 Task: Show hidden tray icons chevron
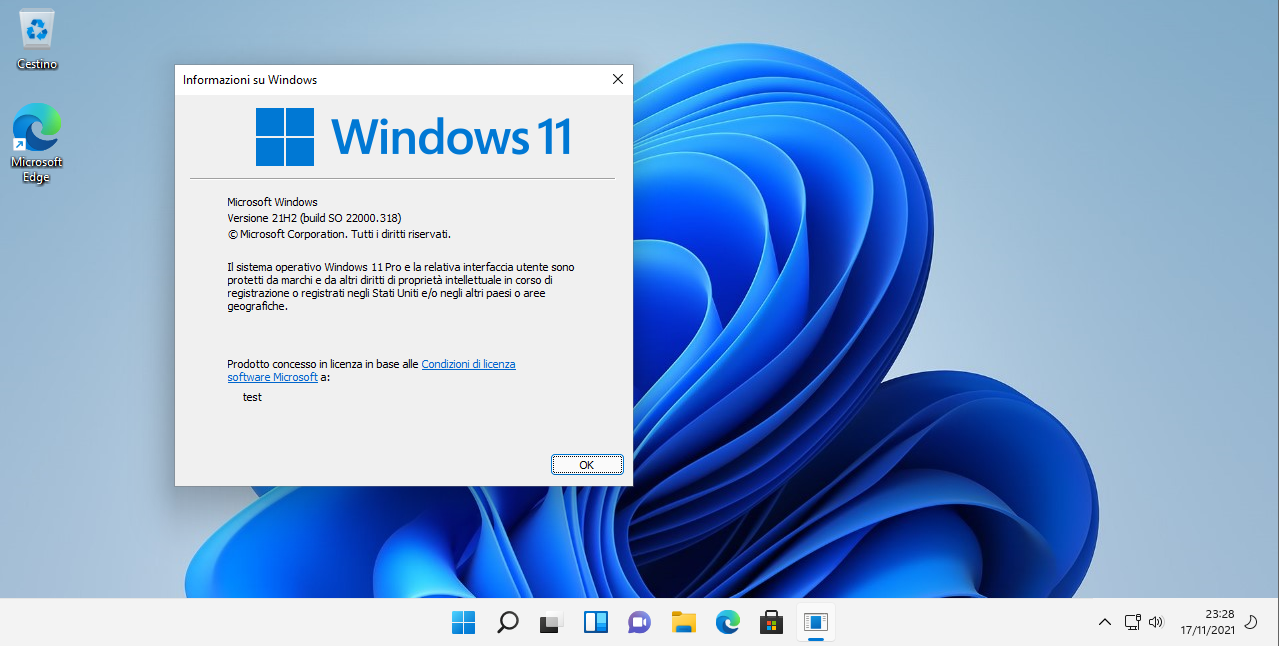1104,622
